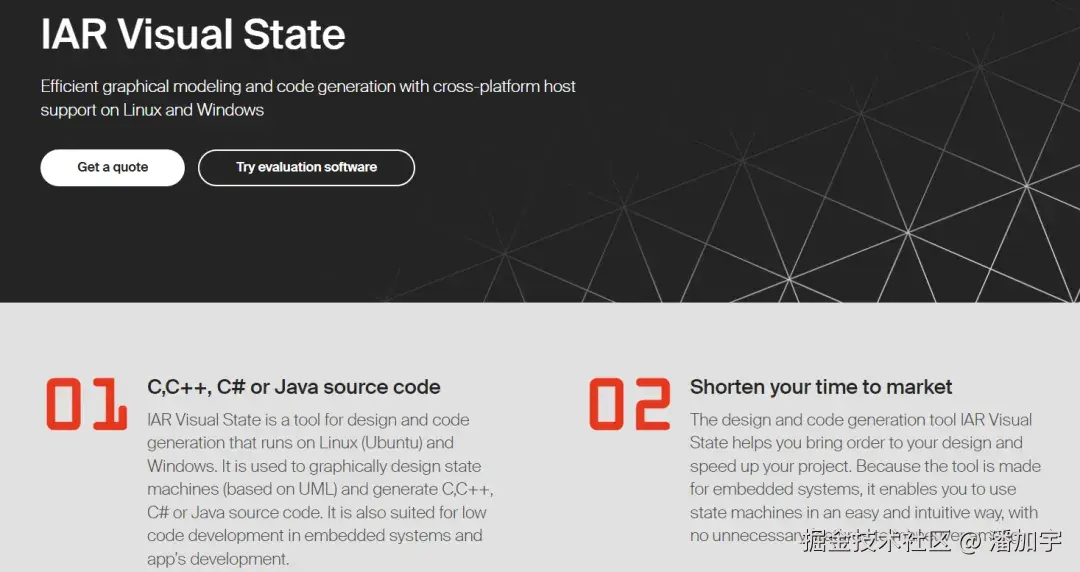Click the 掘金技术社区 watermark text

coord(876,541)
